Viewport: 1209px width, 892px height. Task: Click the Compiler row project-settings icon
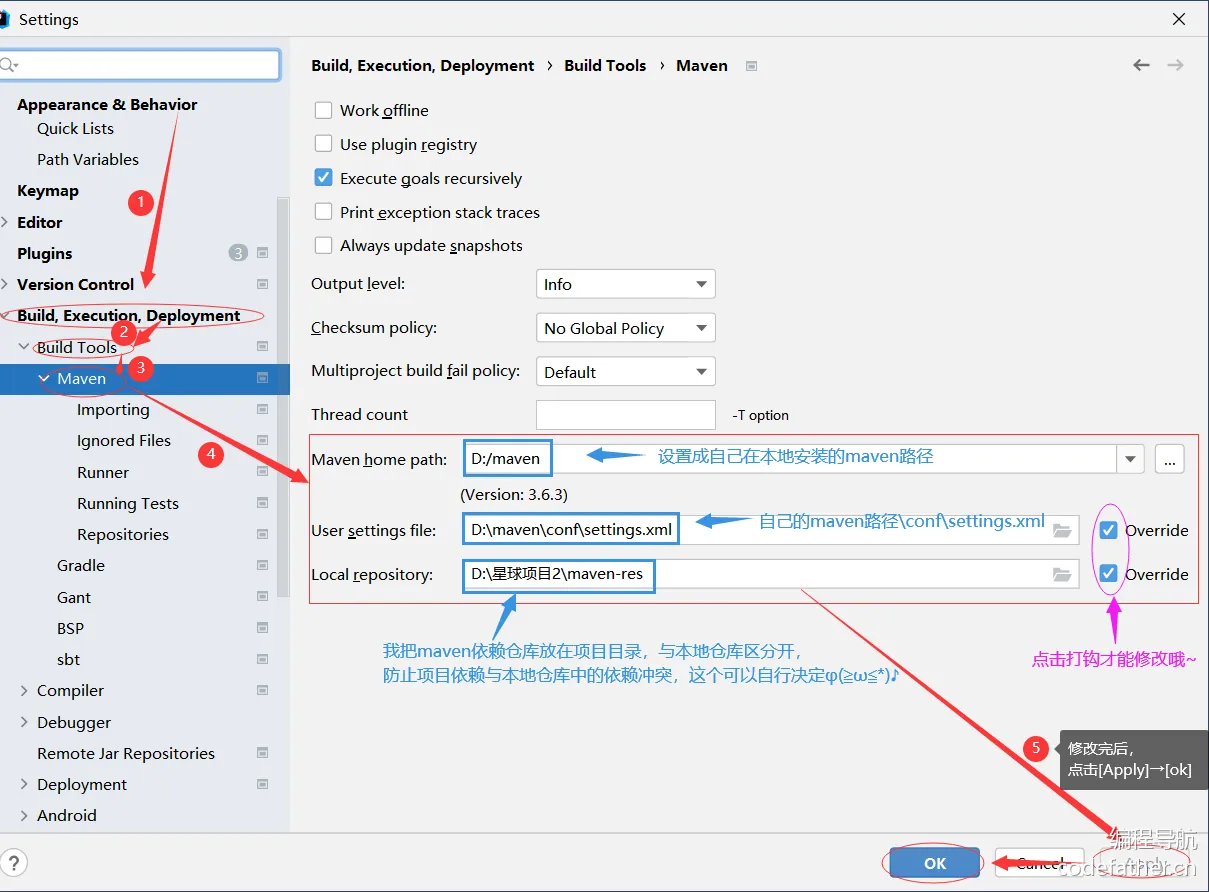pos(262,690)
